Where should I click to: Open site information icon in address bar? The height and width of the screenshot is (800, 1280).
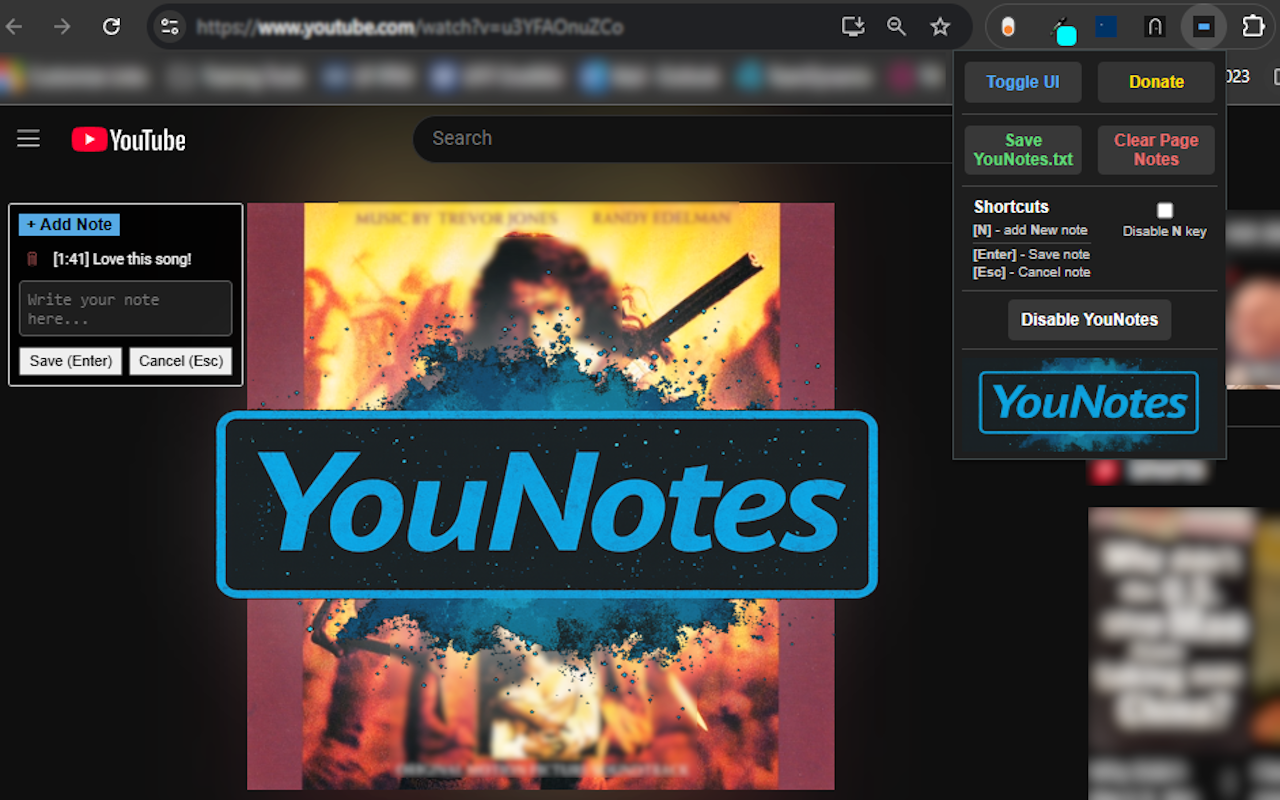click(170, 27)
